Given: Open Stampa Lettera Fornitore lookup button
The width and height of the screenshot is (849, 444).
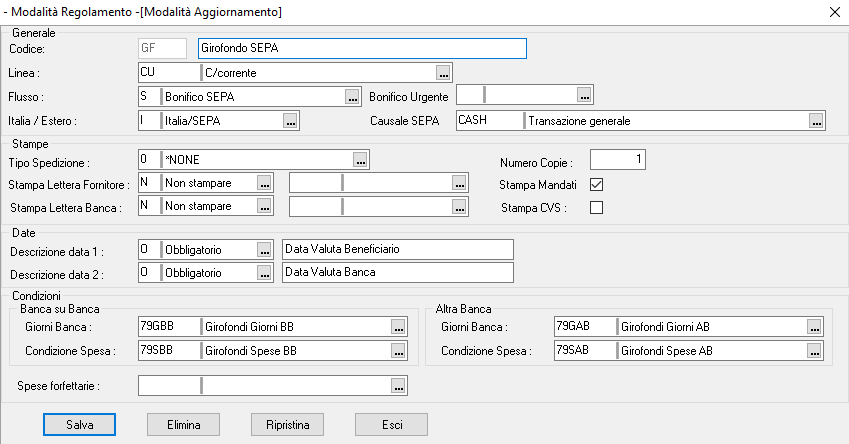Looking at the screenshot, I should point(264,183).
